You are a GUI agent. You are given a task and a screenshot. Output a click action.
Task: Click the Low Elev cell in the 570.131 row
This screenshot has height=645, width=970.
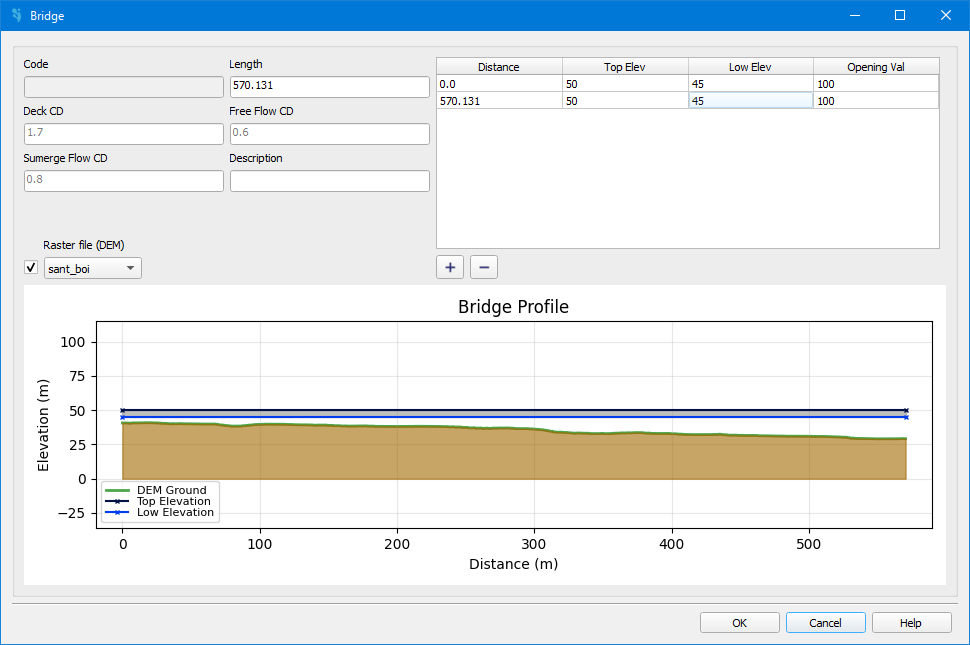[750, 100]
